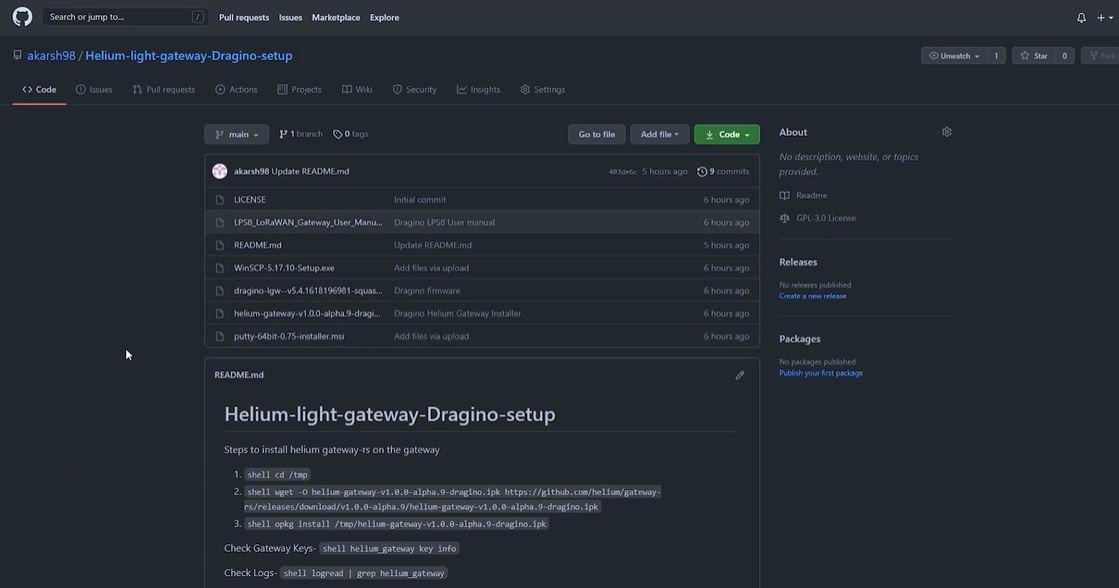
Task: Open GitHub home via Octocat logo
Action: 22,17
